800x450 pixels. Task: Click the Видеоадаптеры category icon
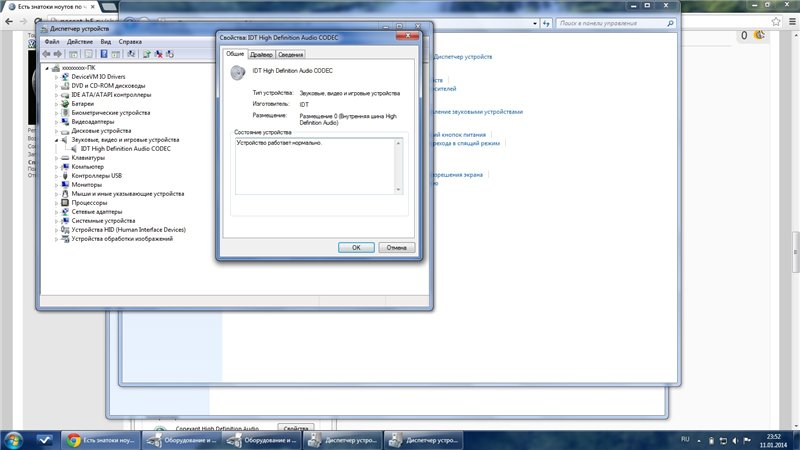65,121
